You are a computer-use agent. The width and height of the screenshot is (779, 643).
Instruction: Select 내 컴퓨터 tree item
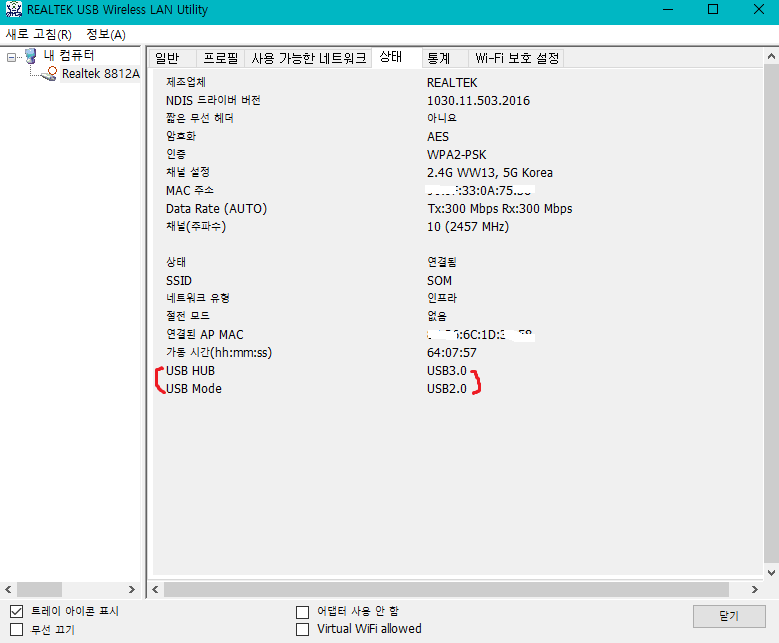point(69,55)
